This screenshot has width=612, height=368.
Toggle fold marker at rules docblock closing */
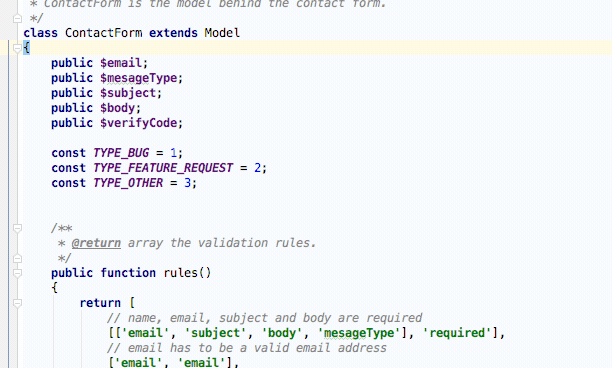17,258
